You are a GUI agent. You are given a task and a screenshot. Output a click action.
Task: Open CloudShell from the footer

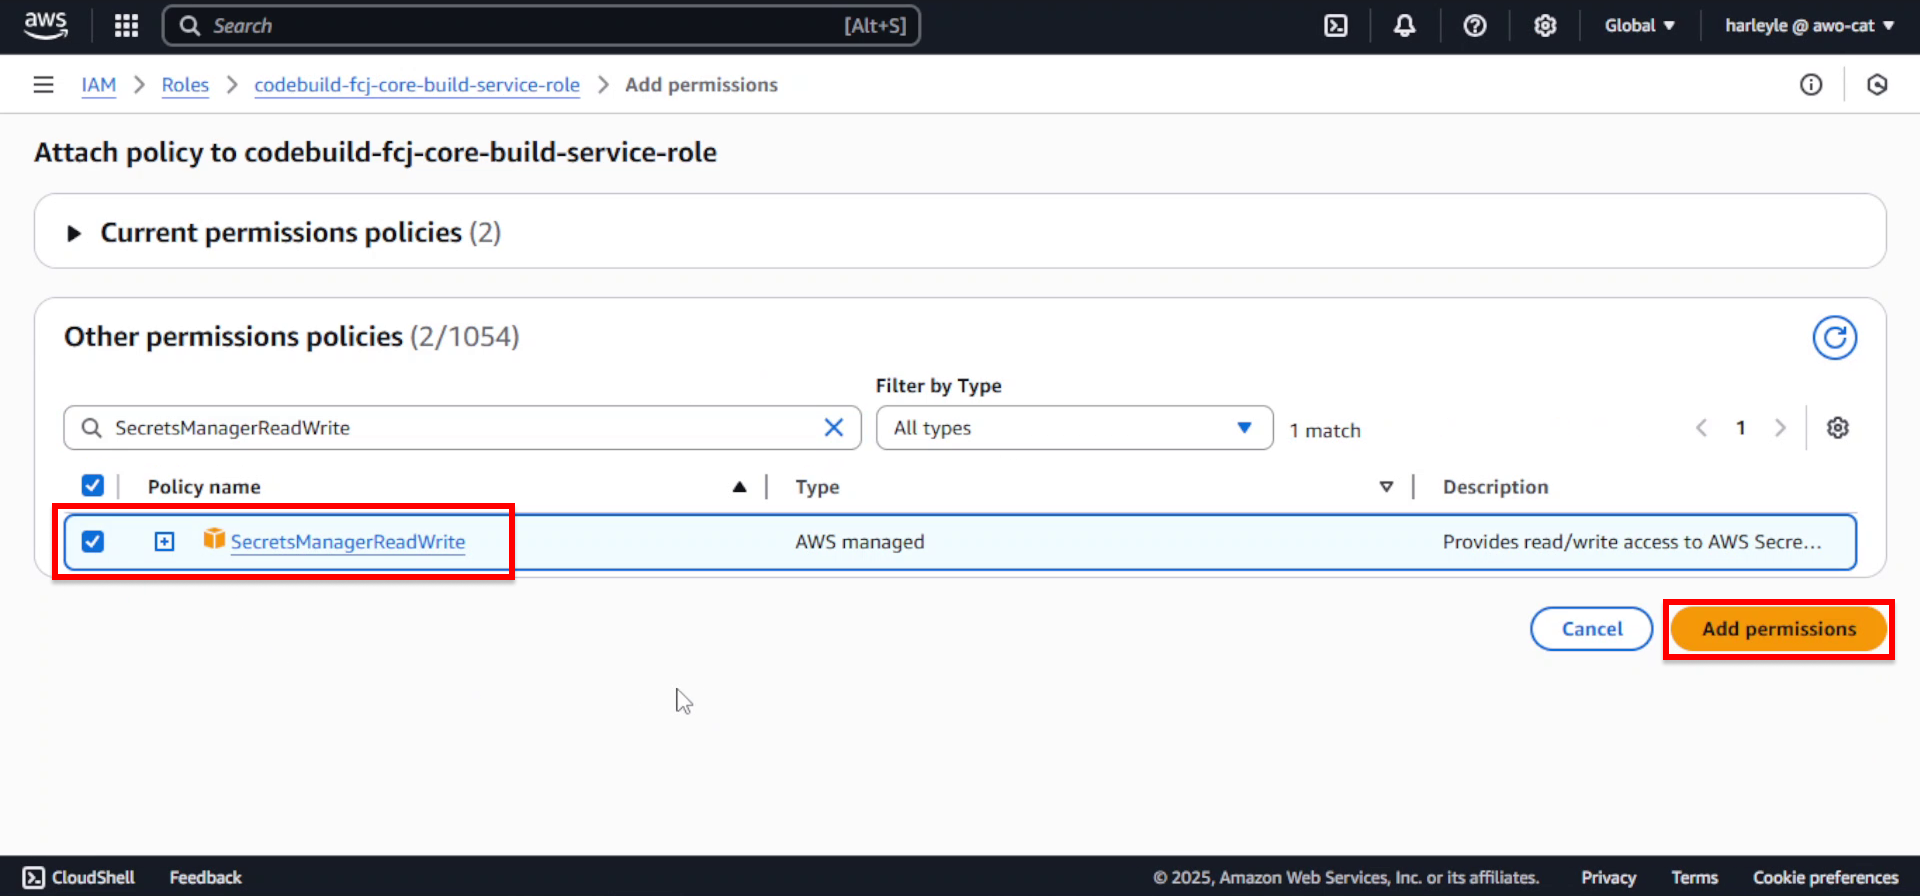tap(79, 877)
